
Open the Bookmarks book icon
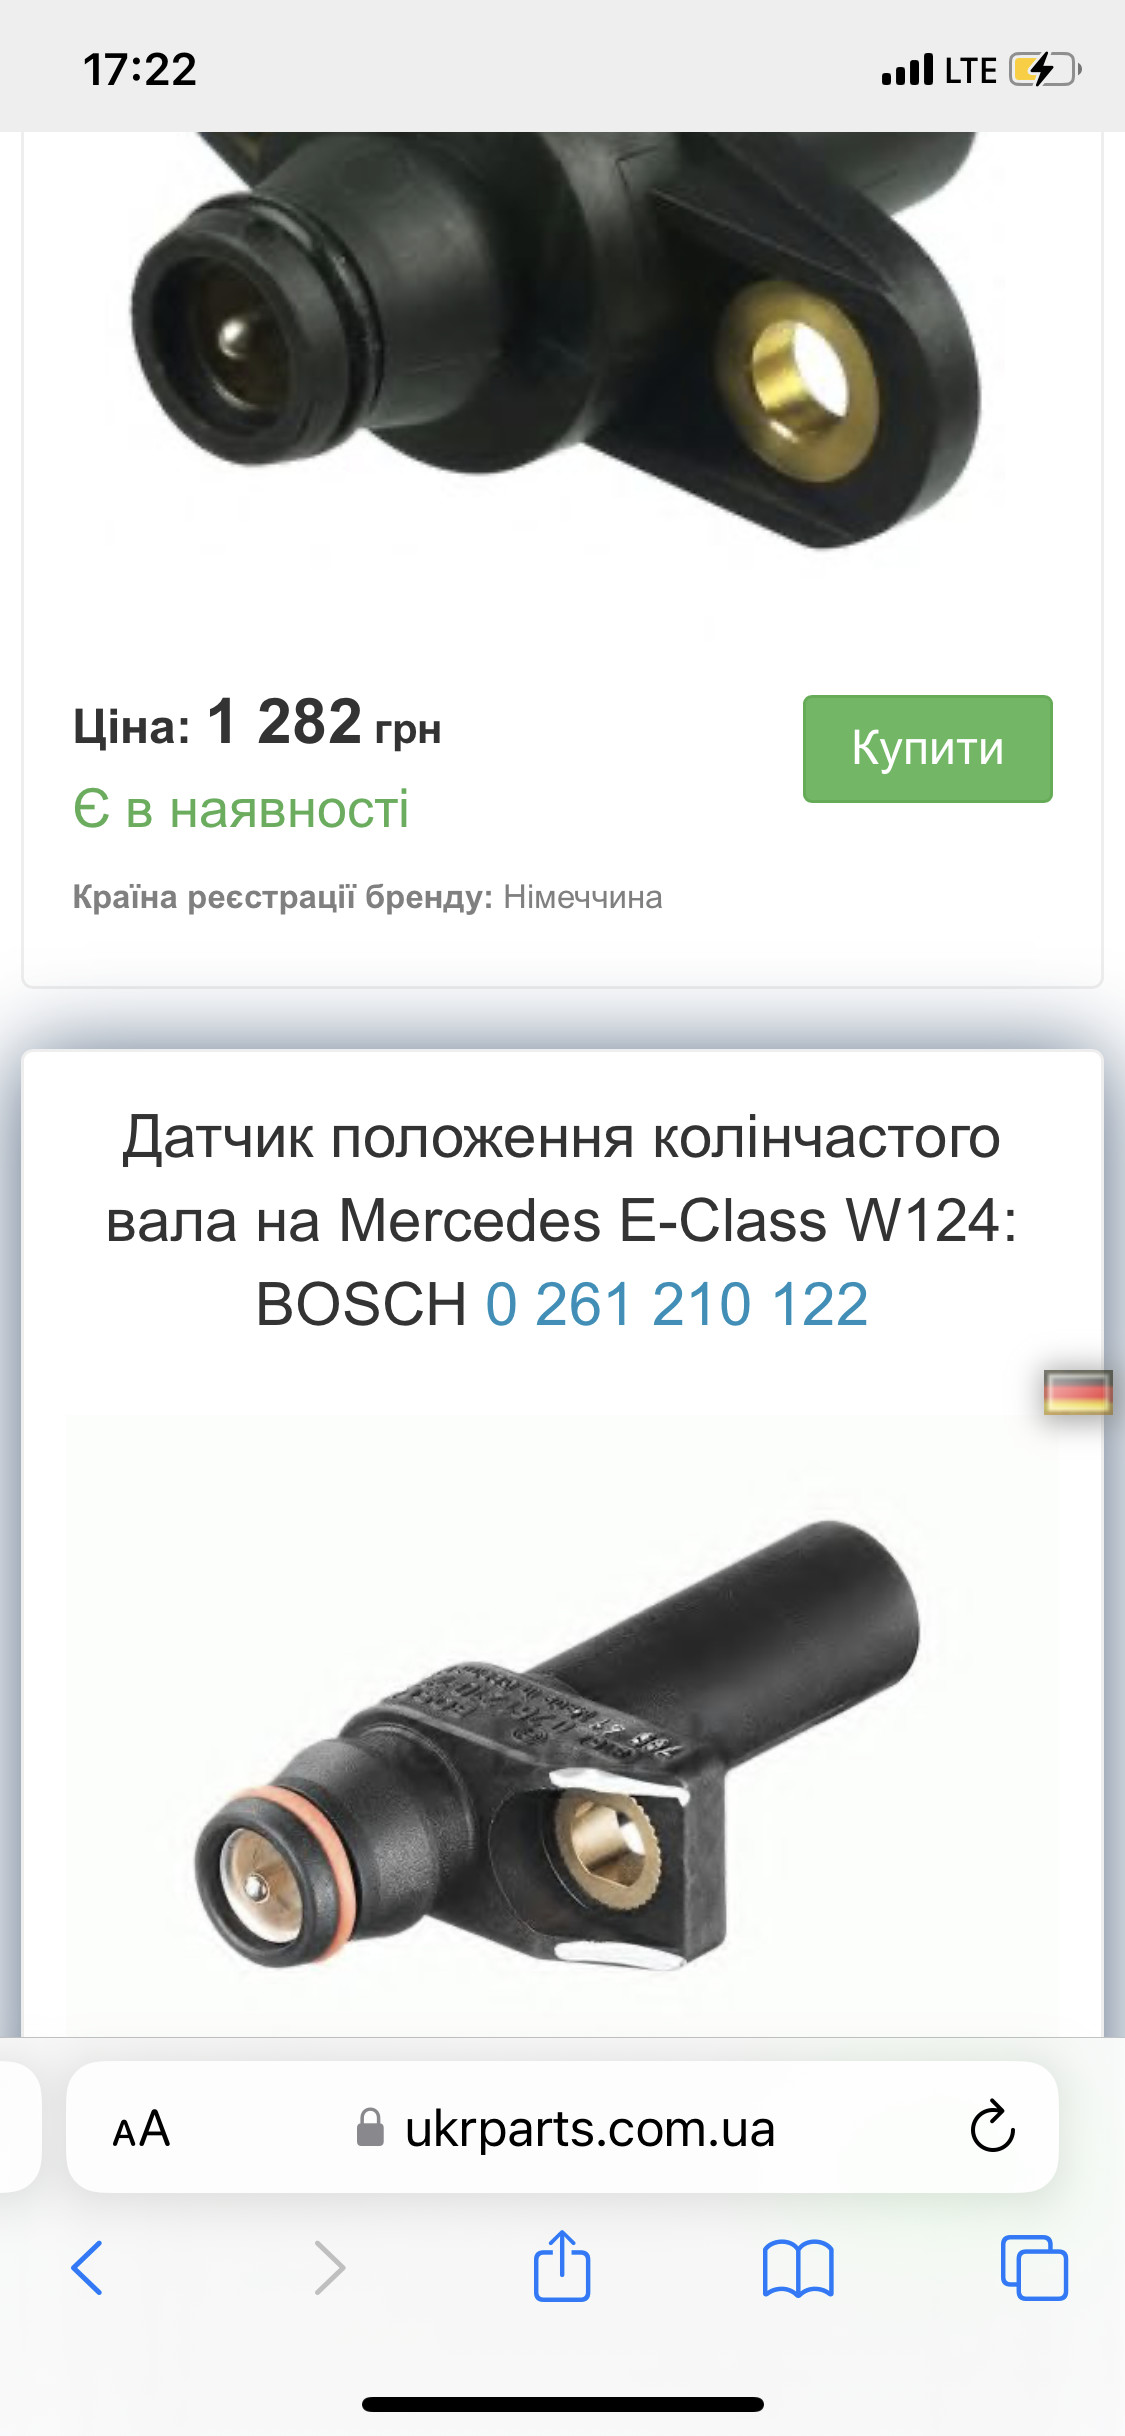[x=798, y=2268]
